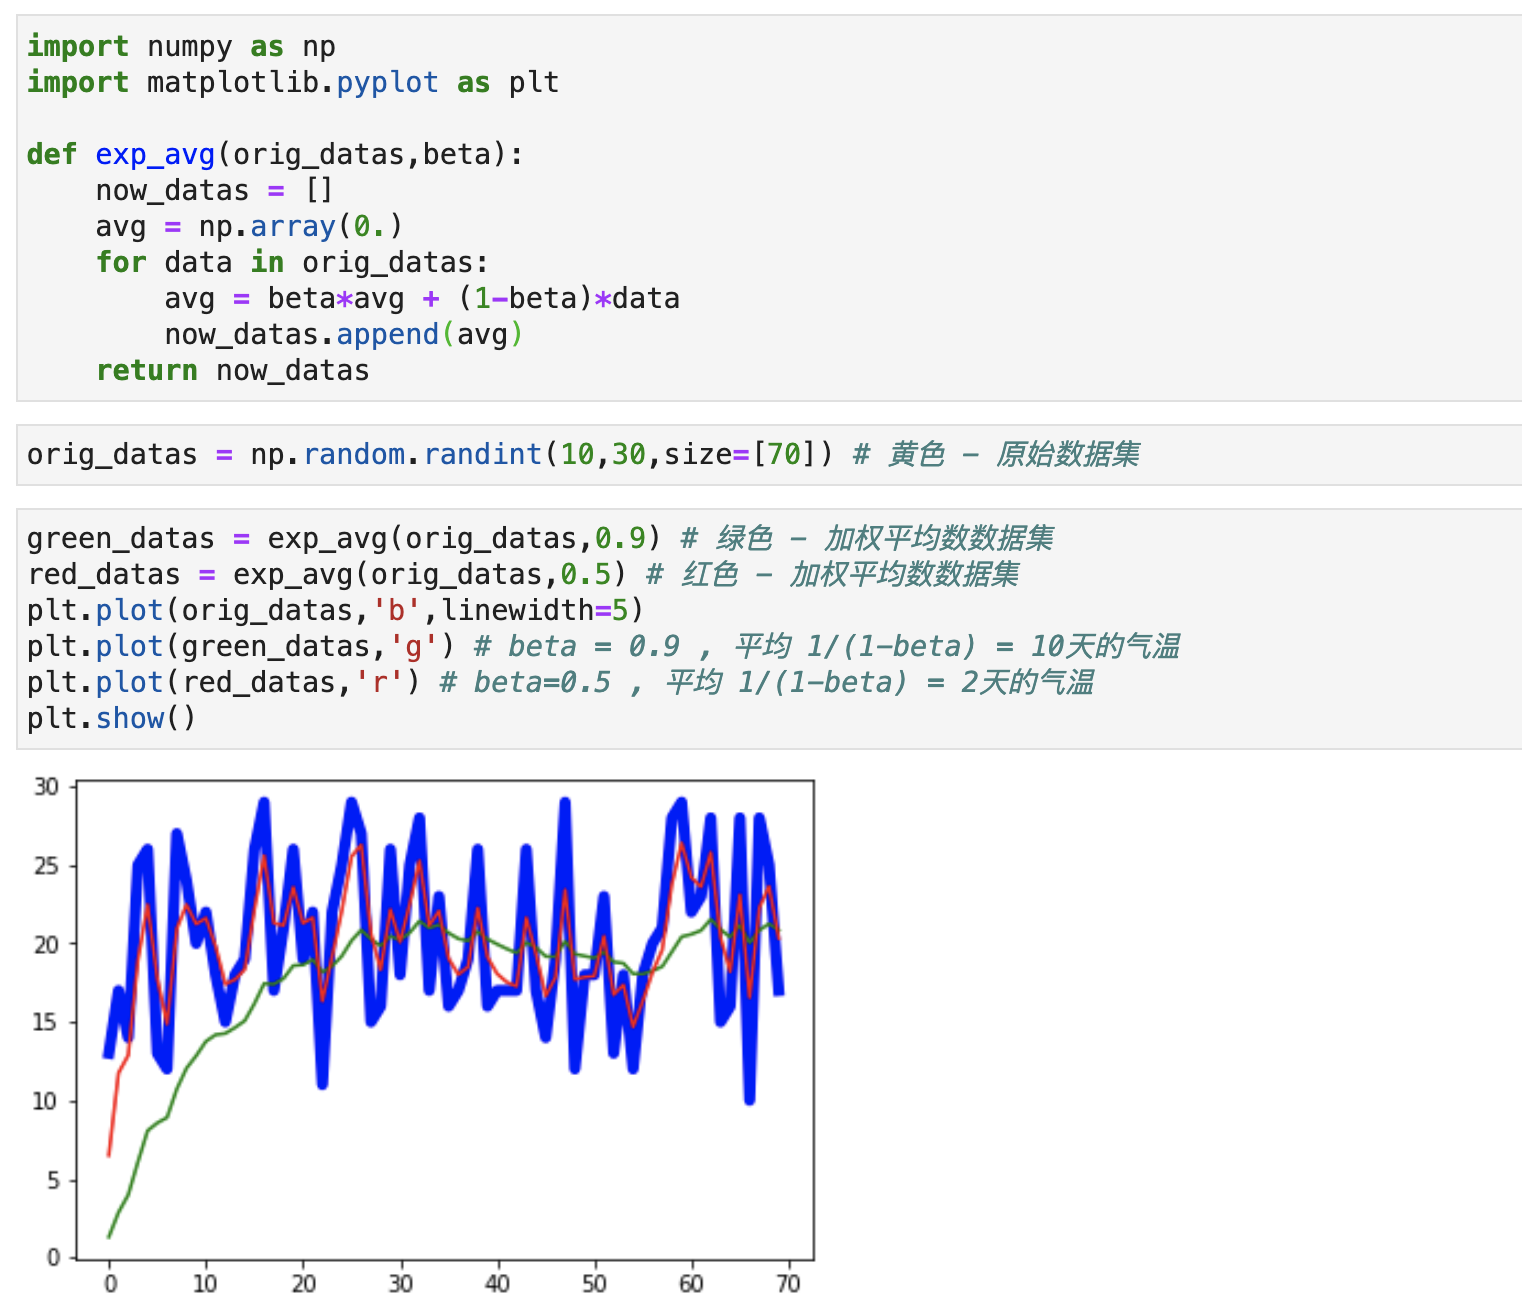
Task: Click the 'return now_datas' line
Action: 233,371
